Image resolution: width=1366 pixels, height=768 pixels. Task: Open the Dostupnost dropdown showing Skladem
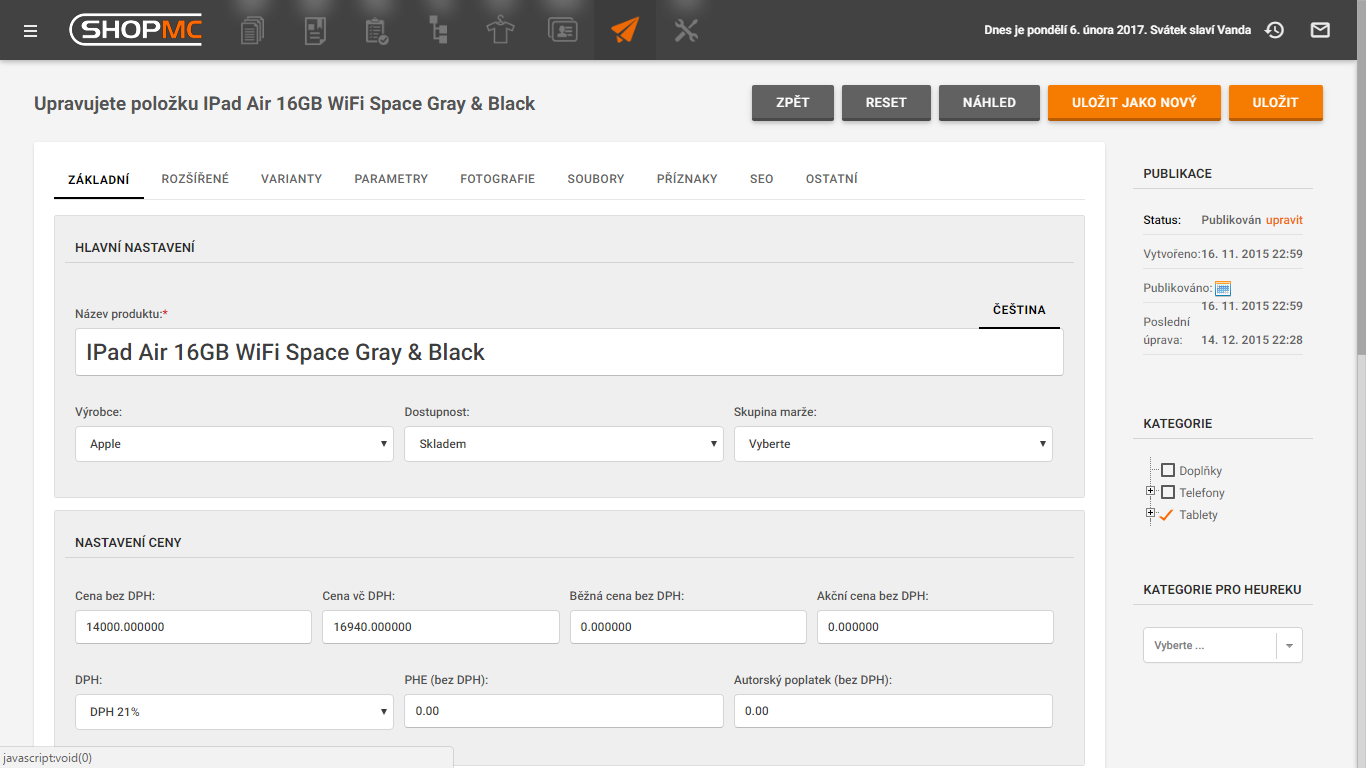[x=563, y=444]
